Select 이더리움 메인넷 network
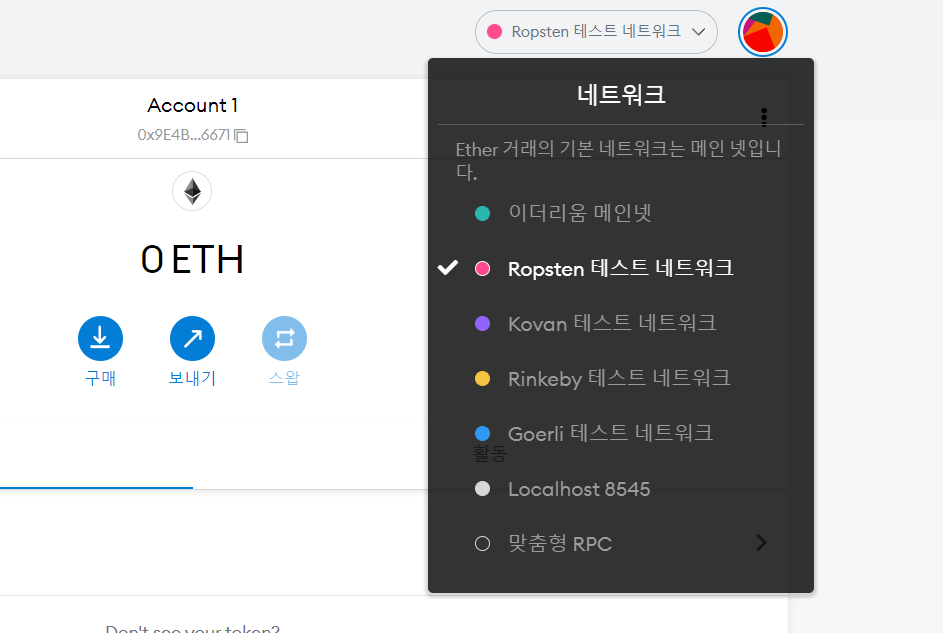This screenshot has height=633, width=943. tap(621, 213)
